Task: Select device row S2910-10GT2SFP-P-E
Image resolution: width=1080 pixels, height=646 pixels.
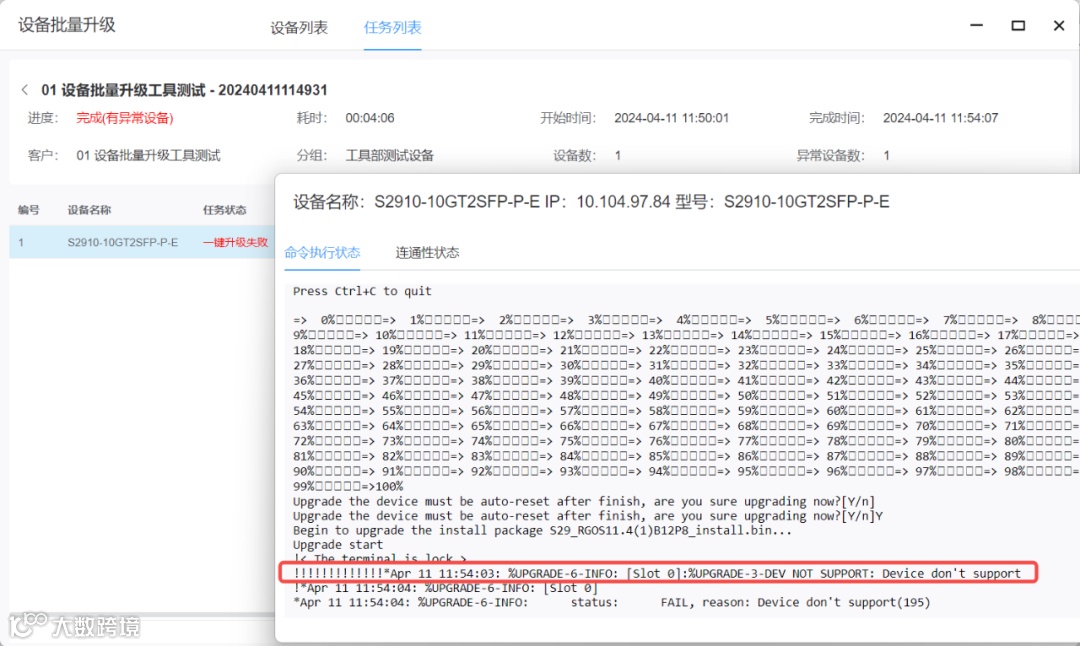Action: (x=142, y=242)
